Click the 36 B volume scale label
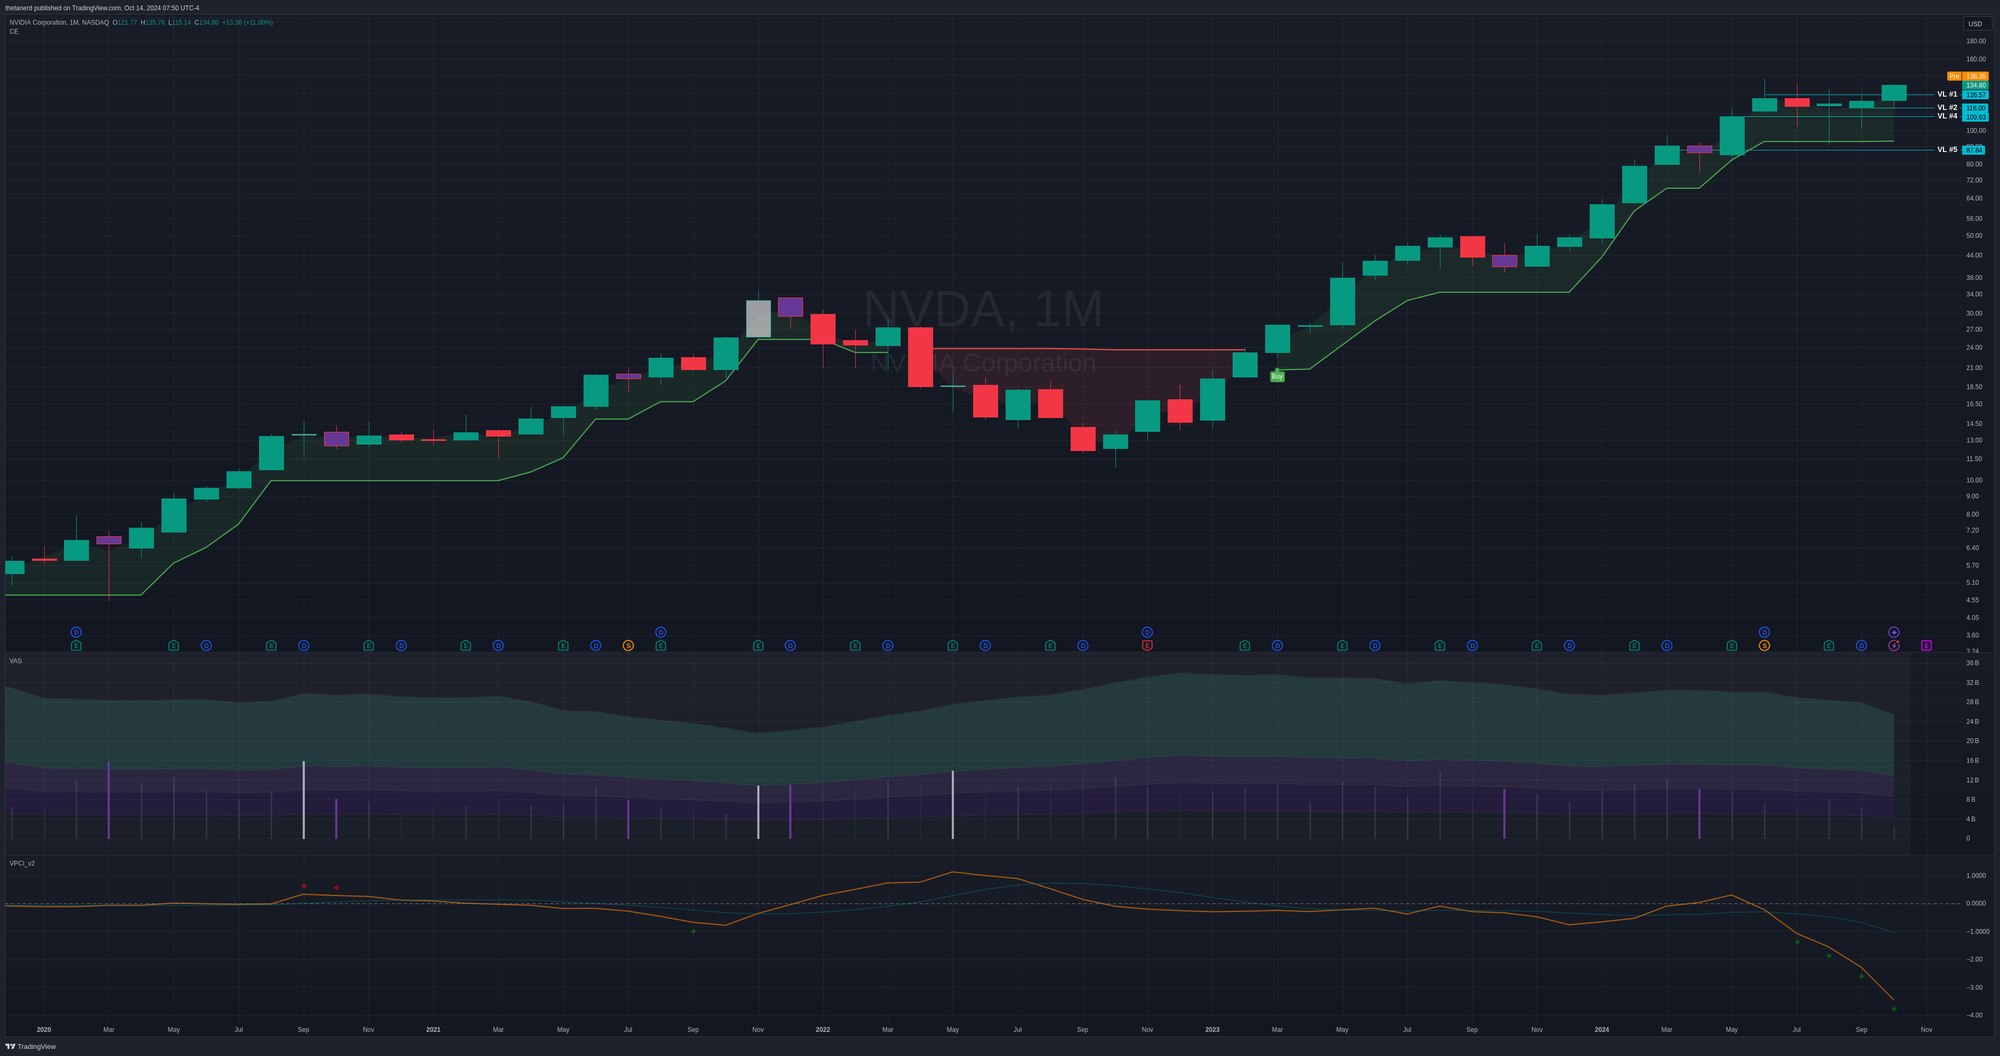2000x1056 pixels. tap(1972, 663)
